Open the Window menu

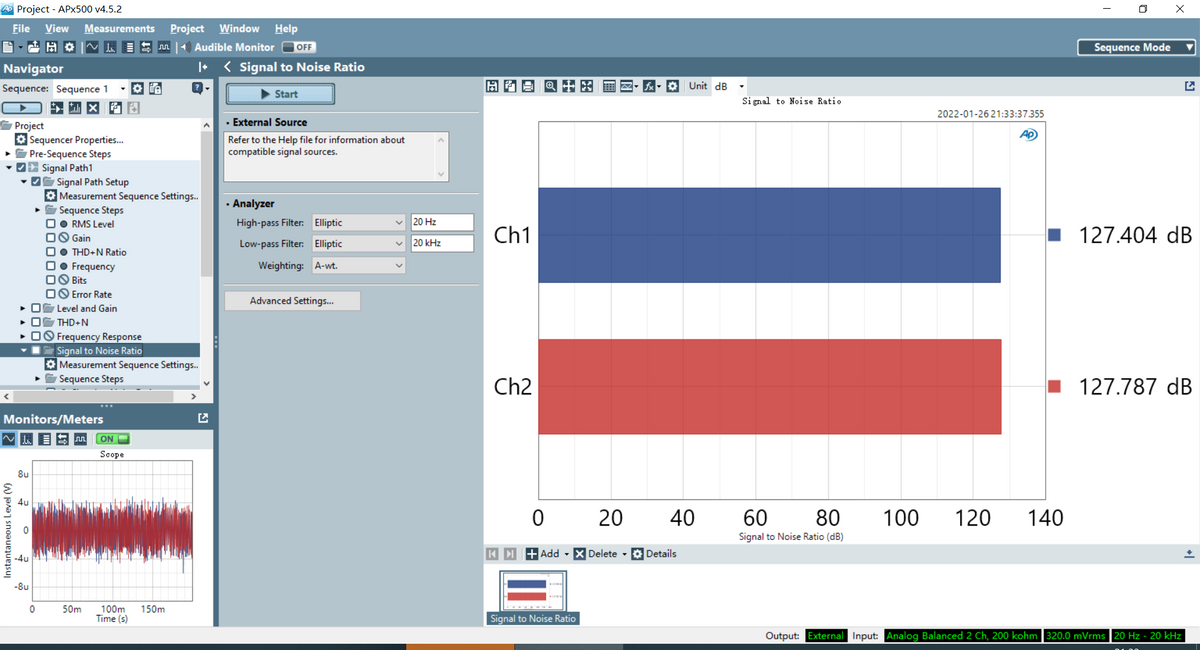tap(239, 28)
